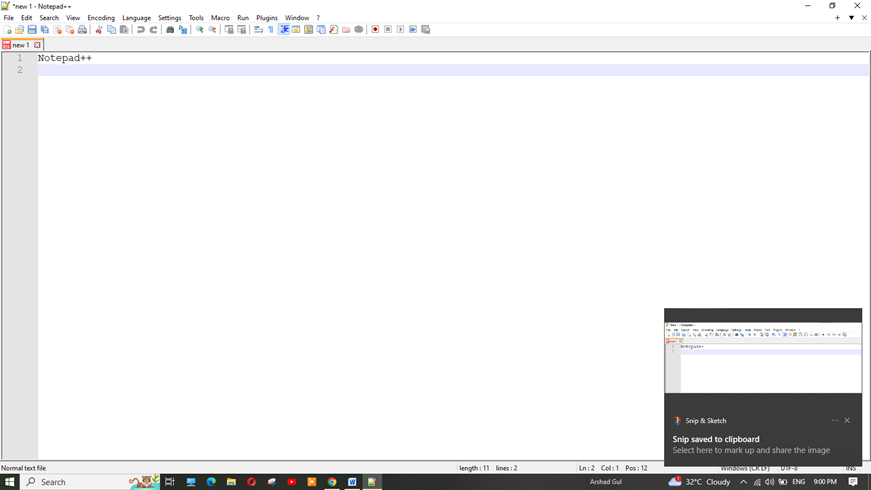Click the 'length : 11' status bar entry
Image resolution: width=871 pixels, height=490 pixels.
474,468
